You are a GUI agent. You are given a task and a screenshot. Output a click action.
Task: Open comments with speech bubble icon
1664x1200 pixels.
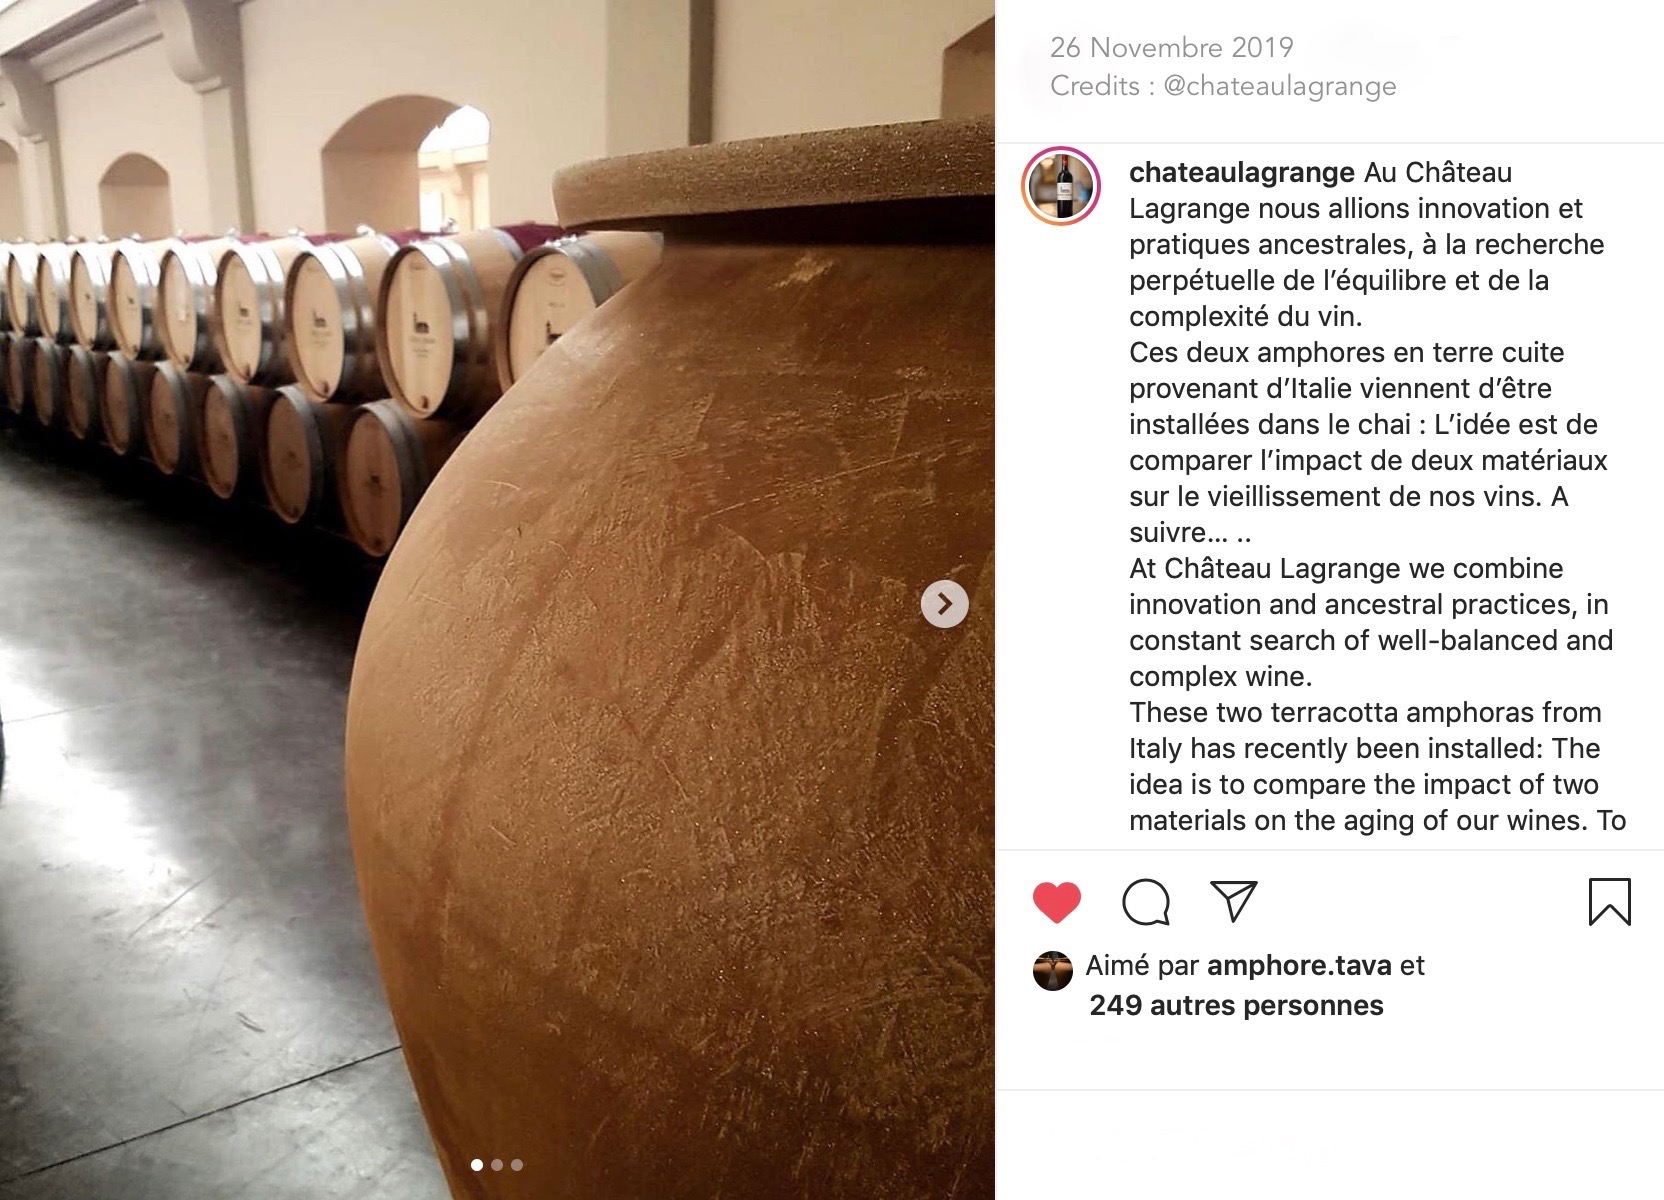[x=1146, y=902]
